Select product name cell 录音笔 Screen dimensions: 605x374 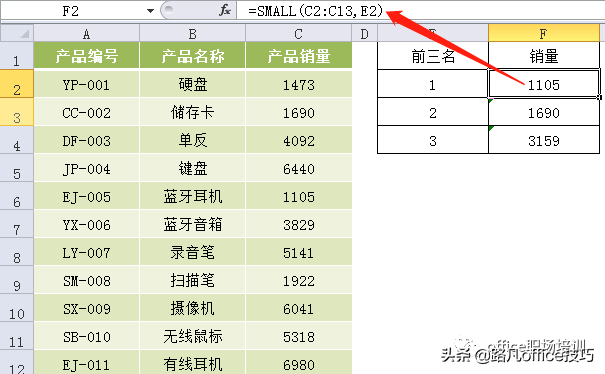[193, 252]
